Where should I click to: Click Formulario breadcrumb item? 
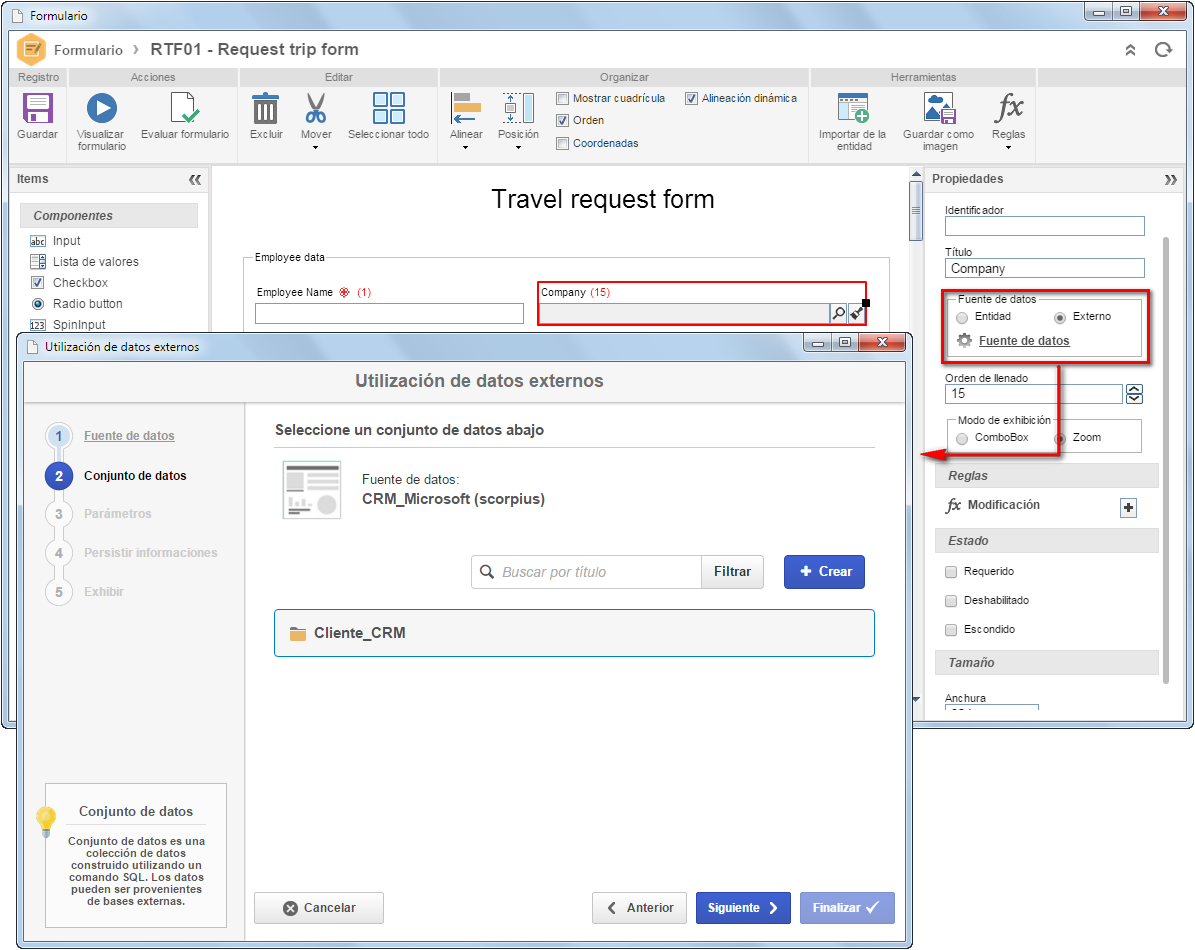tap(88, 50)
